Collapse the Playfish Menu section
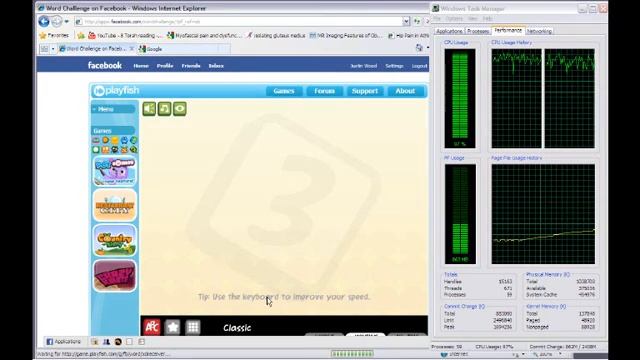This screenshot has height=360, width=640. click(x=113, y=109)
